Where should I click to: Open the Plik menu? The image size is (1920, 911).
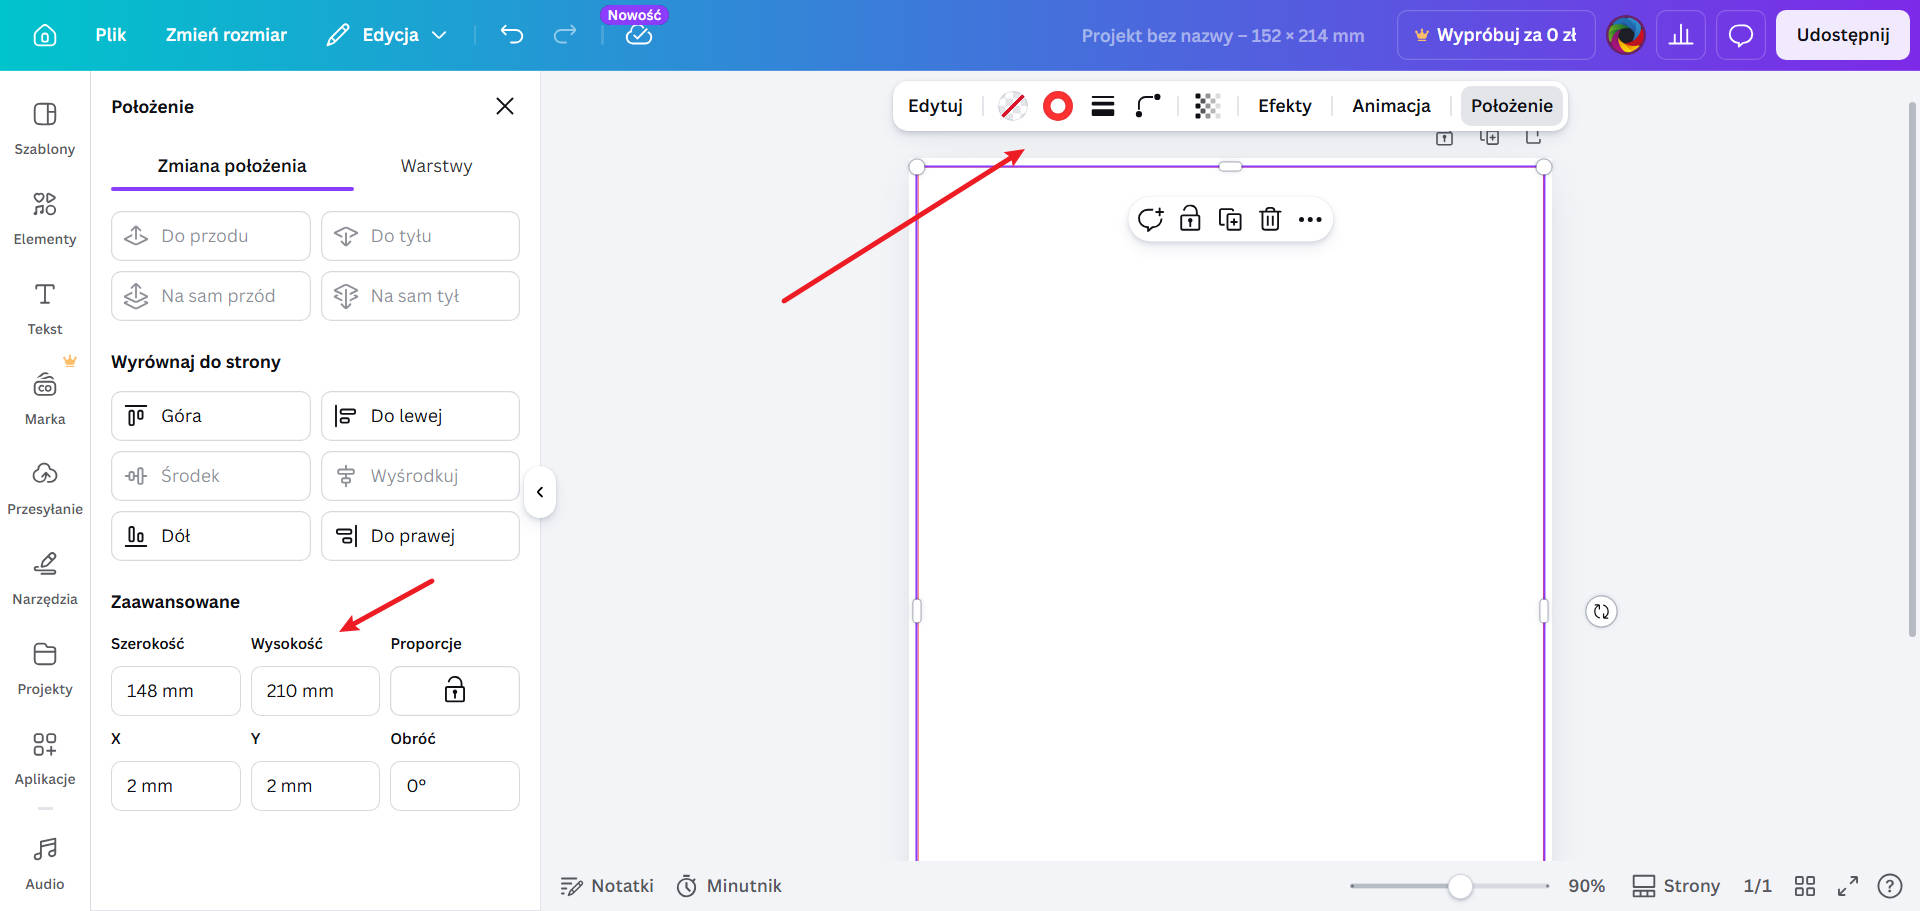[x=111, y=35]
